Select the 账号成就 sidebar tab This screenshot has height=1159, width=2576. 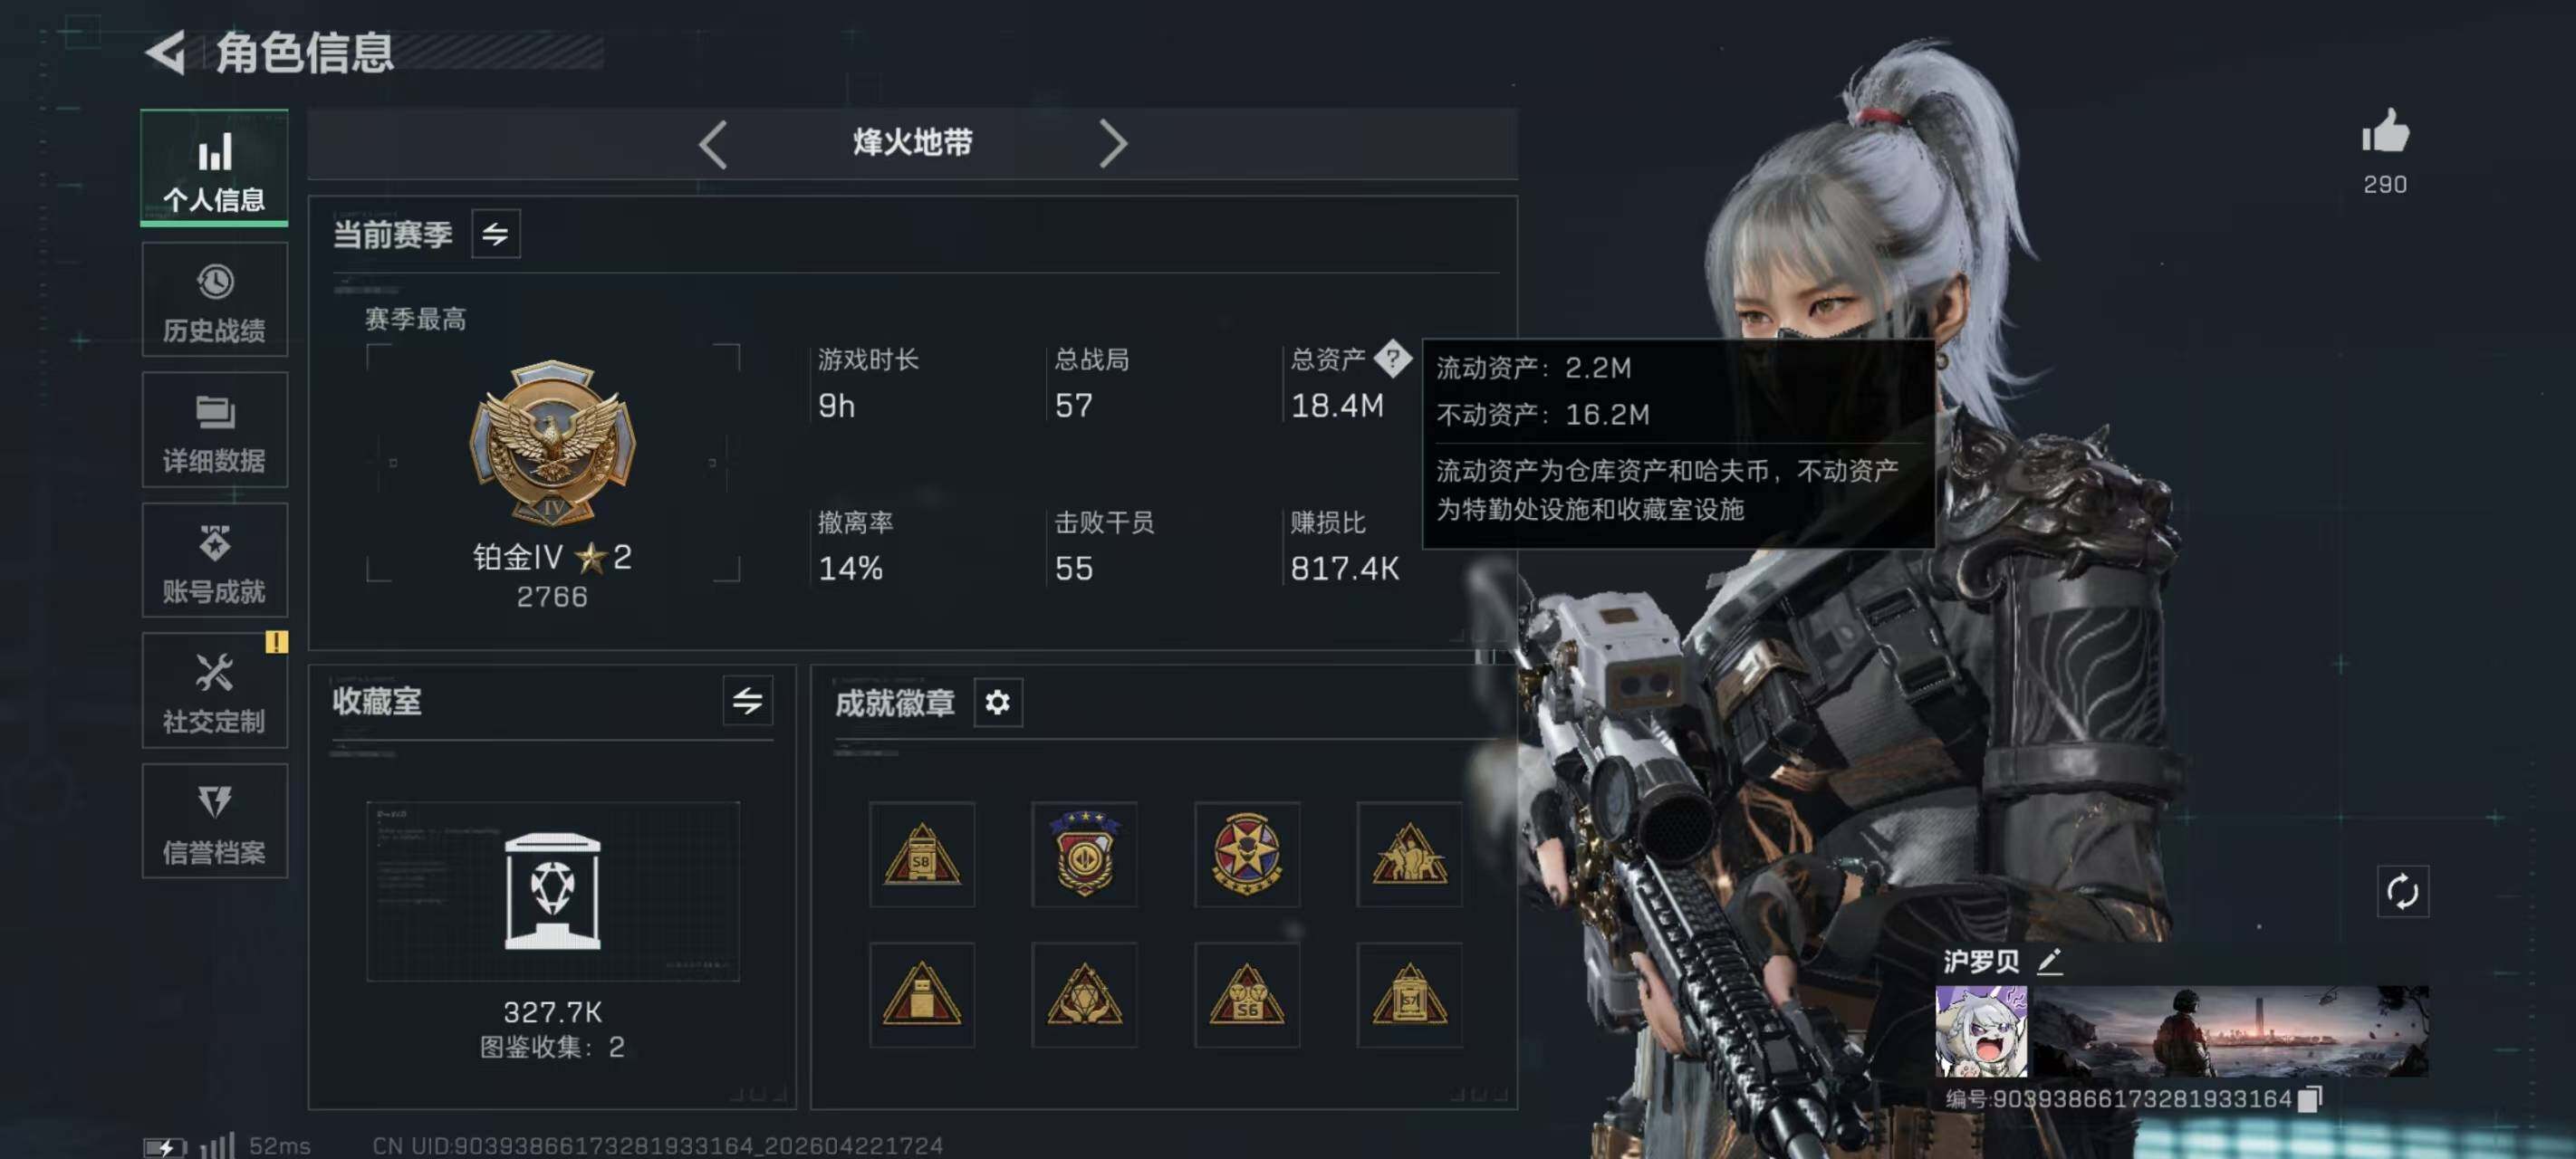[x=215, y=560]
